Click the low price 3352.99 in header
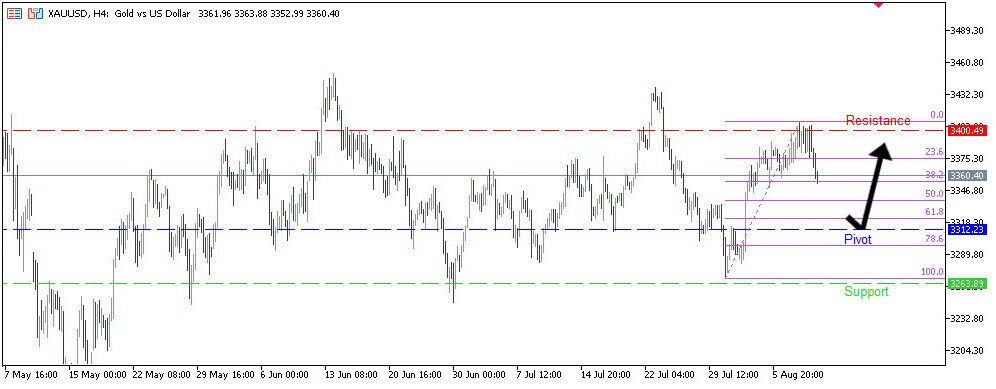Viewport: 996px width, 389px height. (286, 13)
